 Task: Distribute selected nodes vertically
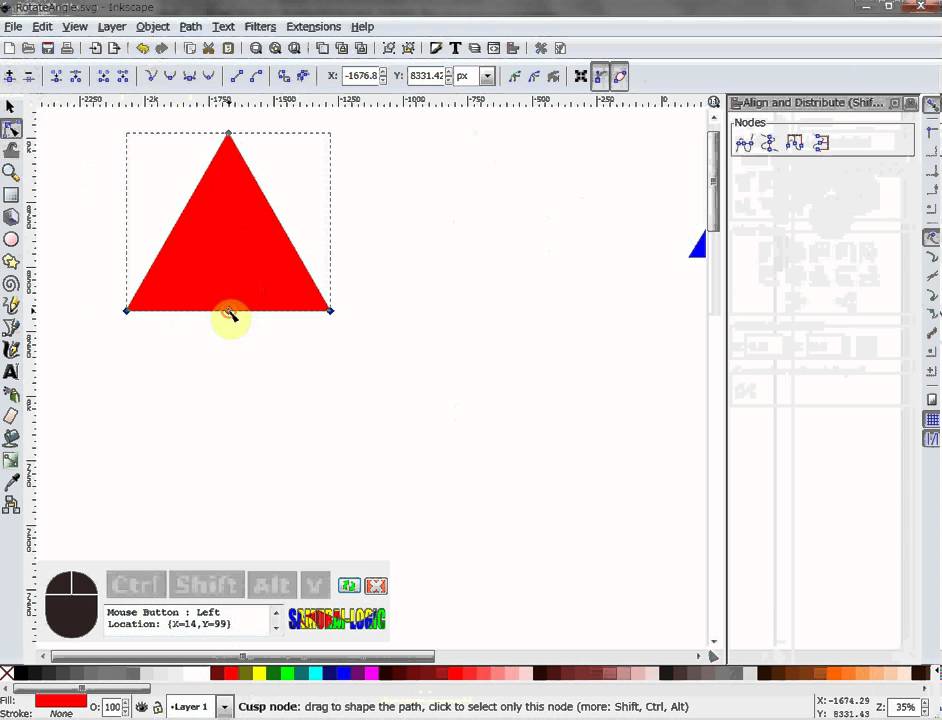pyautogui.click(x=821, y=143)
